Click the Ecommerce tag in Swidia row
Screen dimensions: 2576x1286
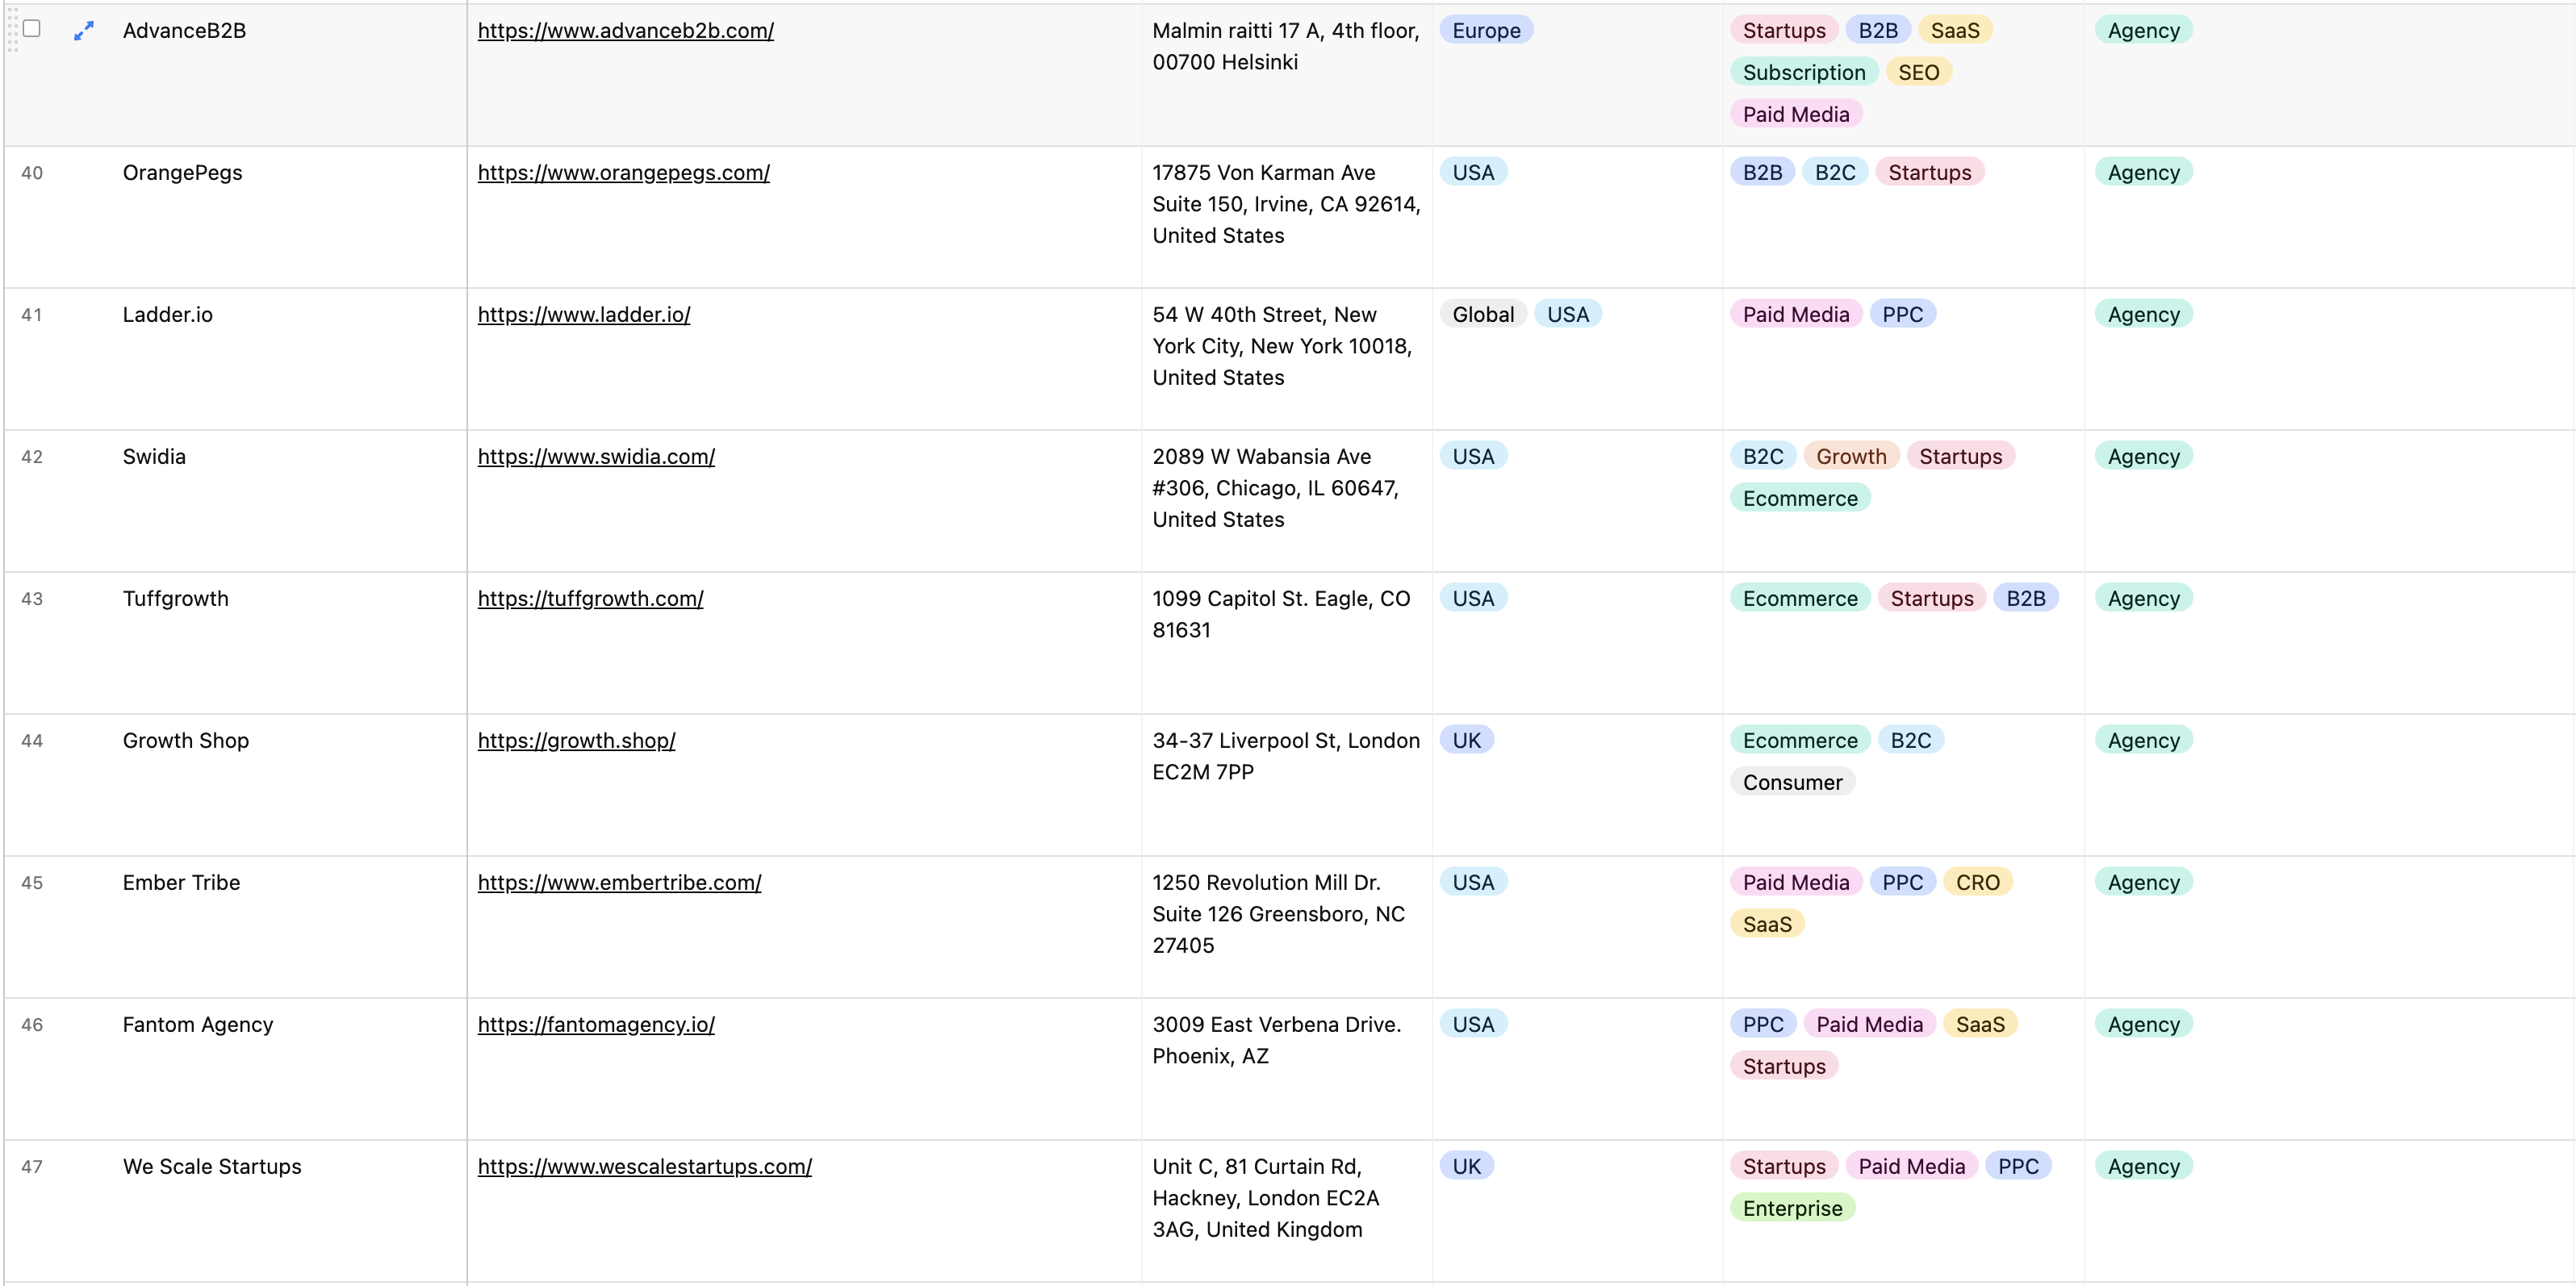pyautogui.click(x=1799, y=498)
